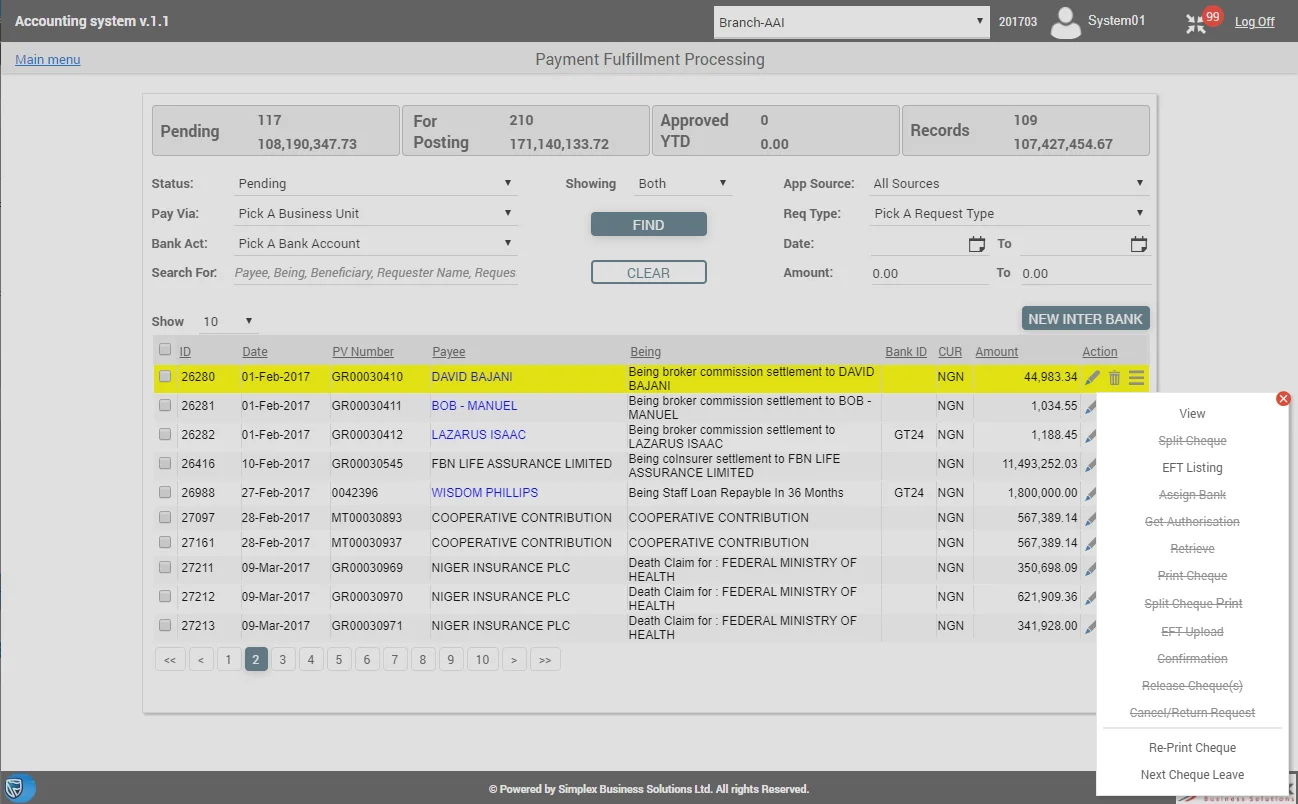
Task: Open the Status dropdown showing Pending
Action: click(375, 184)
